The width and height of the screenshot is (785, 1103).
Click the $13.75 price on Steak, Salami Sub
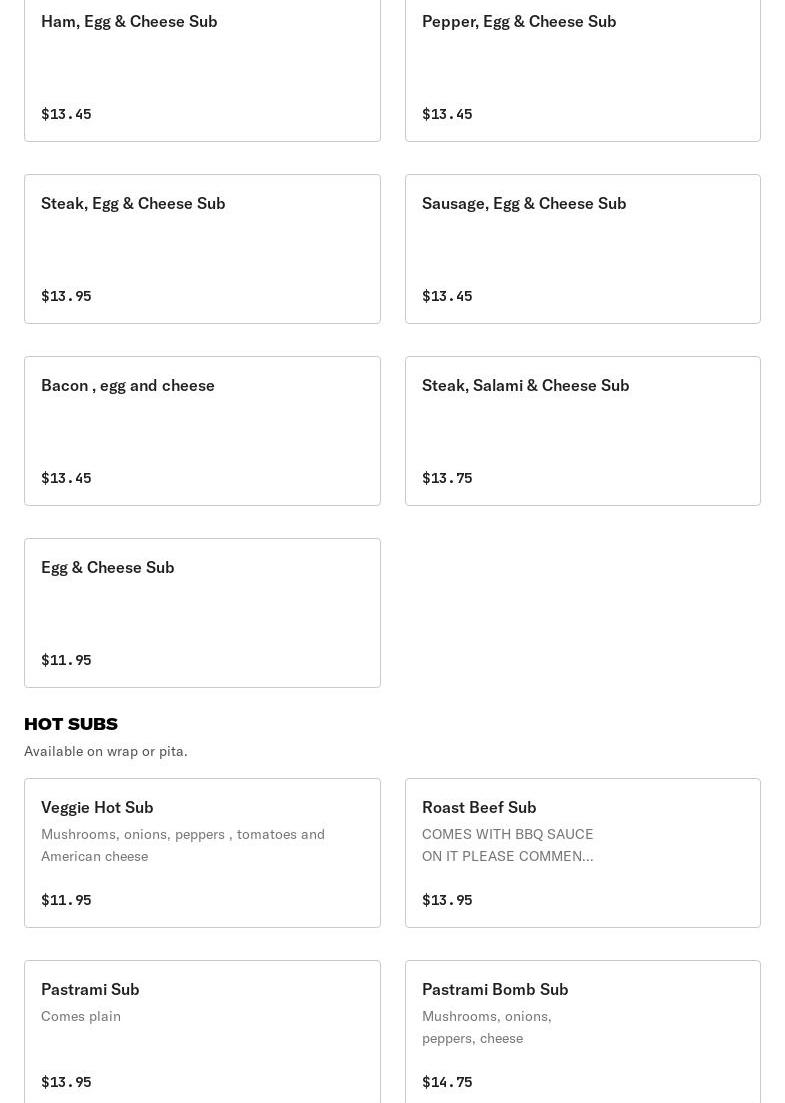pos(447,478)
